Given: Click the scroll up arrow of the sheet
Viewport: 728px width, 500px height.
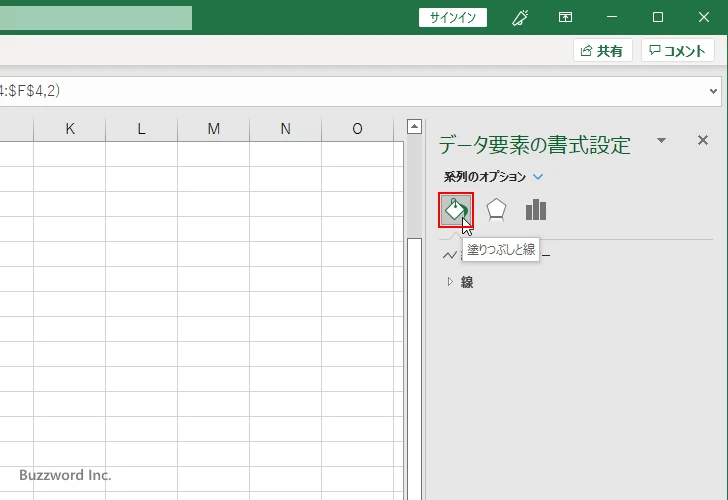Looking at the screenshot, I should (415, 127).
